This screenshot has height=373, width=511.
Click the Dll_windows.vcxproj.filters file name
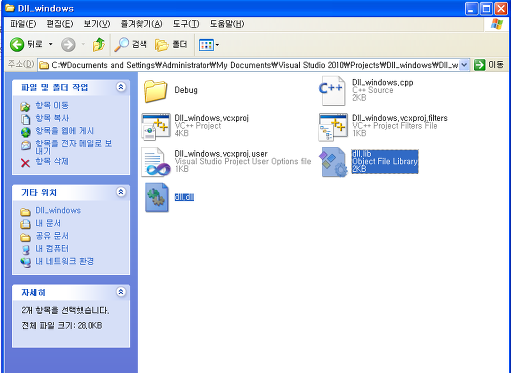[x=400, y=118]
